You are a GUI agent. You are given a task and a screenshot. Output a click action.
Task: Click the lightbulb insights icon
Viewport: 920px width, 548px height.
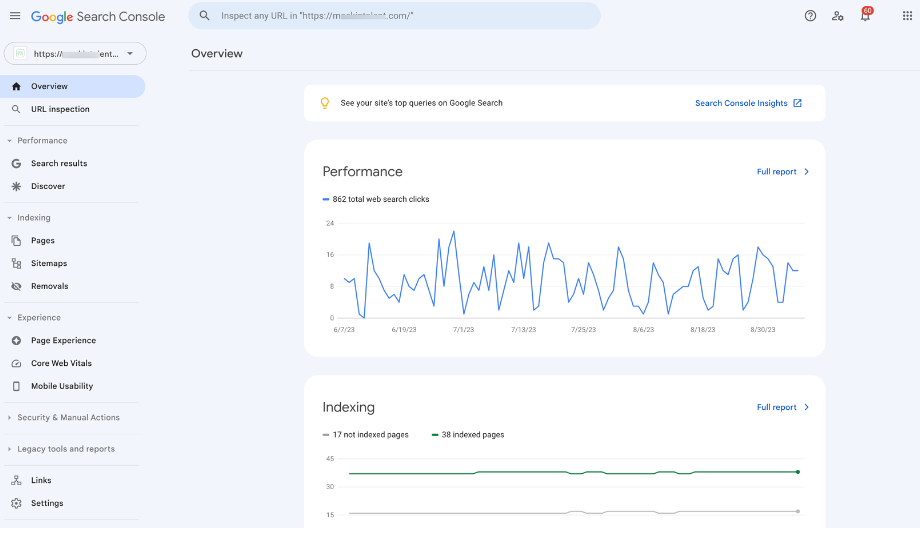pyautogui.click(x=324, y=103)
